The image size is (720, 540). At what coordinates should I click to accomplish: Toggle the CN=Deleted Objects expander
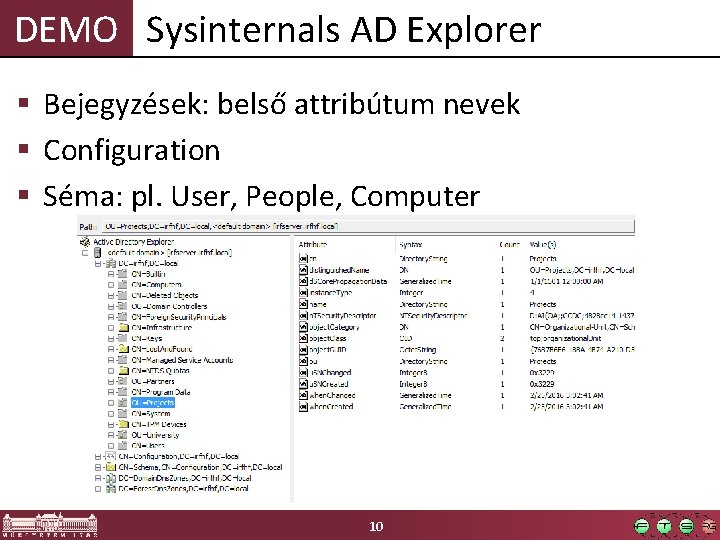[x=111, y=296]
